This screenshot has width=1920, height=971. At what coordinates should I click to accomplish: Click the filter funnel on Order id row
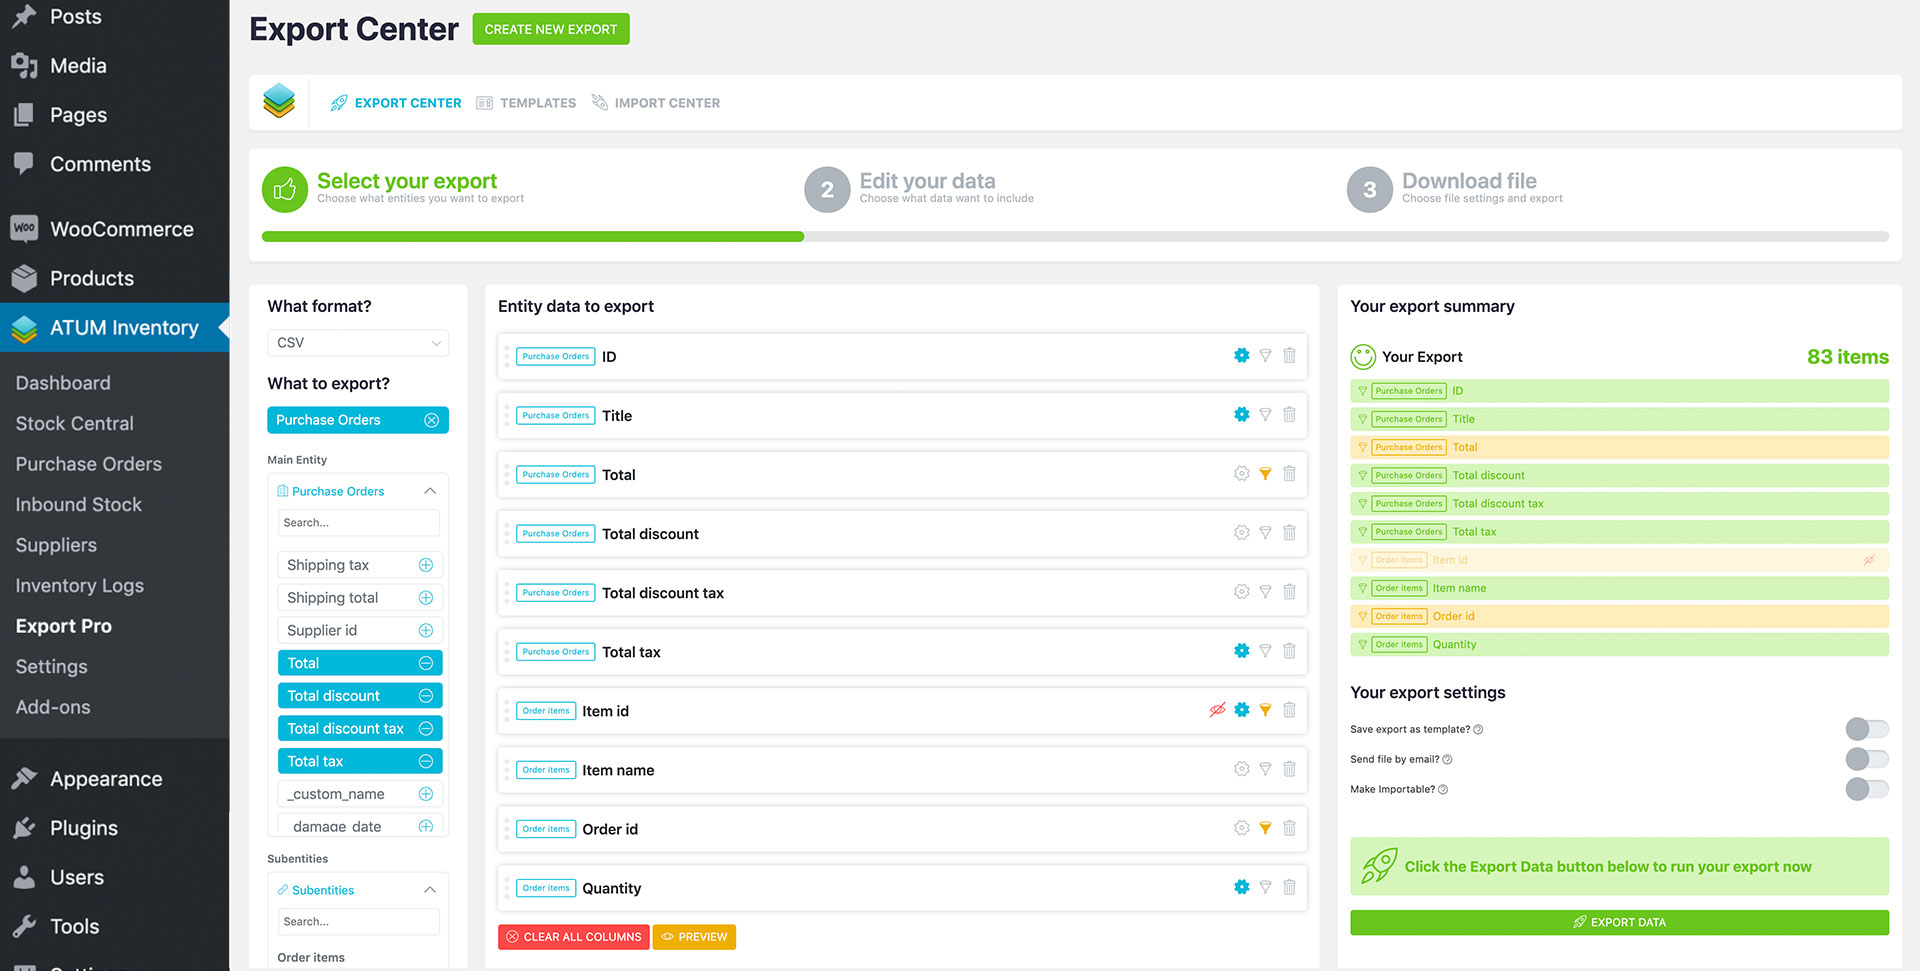click(1265, 828)
